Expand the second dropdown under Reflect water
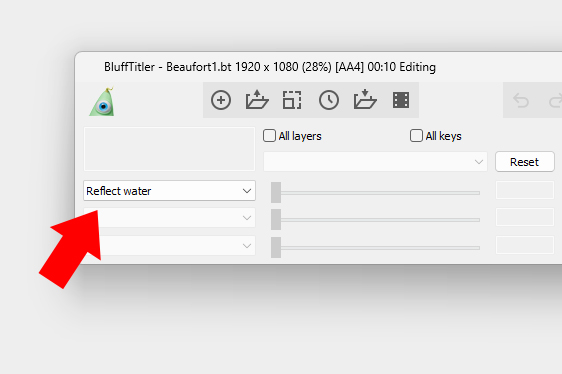 170,218
